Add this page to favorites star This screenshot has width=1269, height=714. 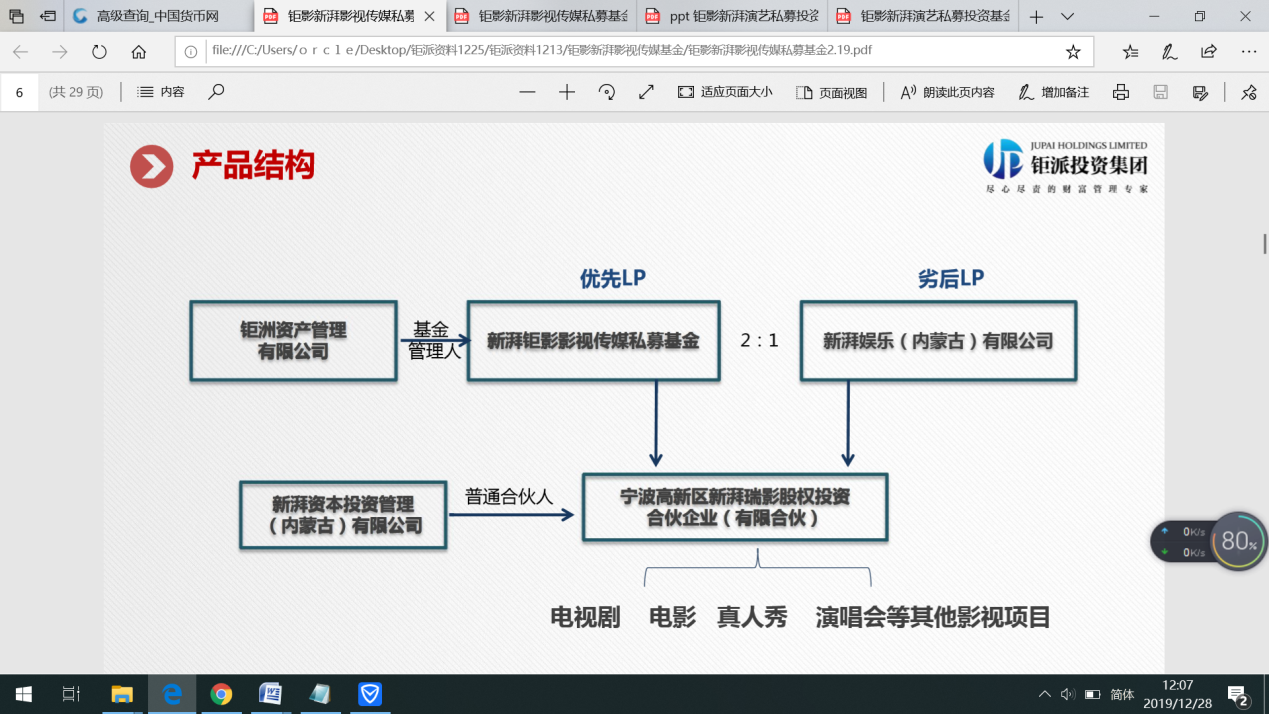pyautogui.click(x=1073, y=52)
